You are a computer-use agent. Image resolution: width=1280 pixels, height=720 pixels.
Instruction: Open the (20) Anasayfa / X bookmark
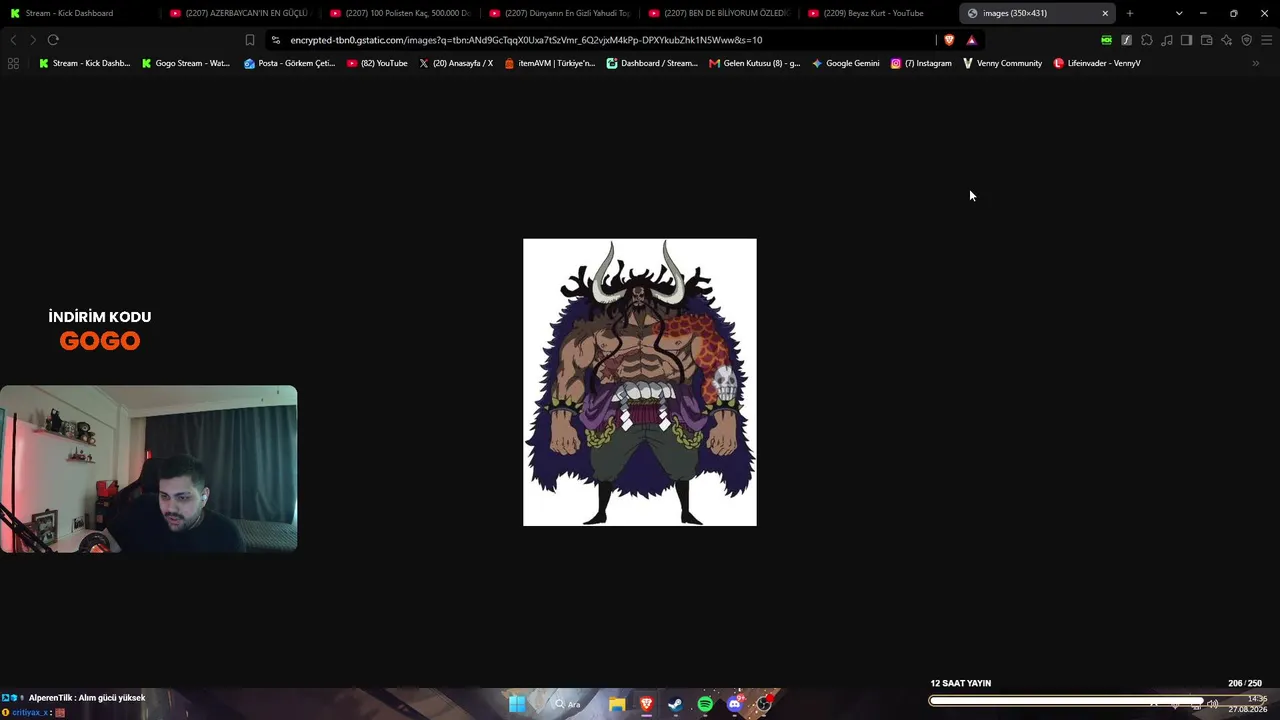456,63
